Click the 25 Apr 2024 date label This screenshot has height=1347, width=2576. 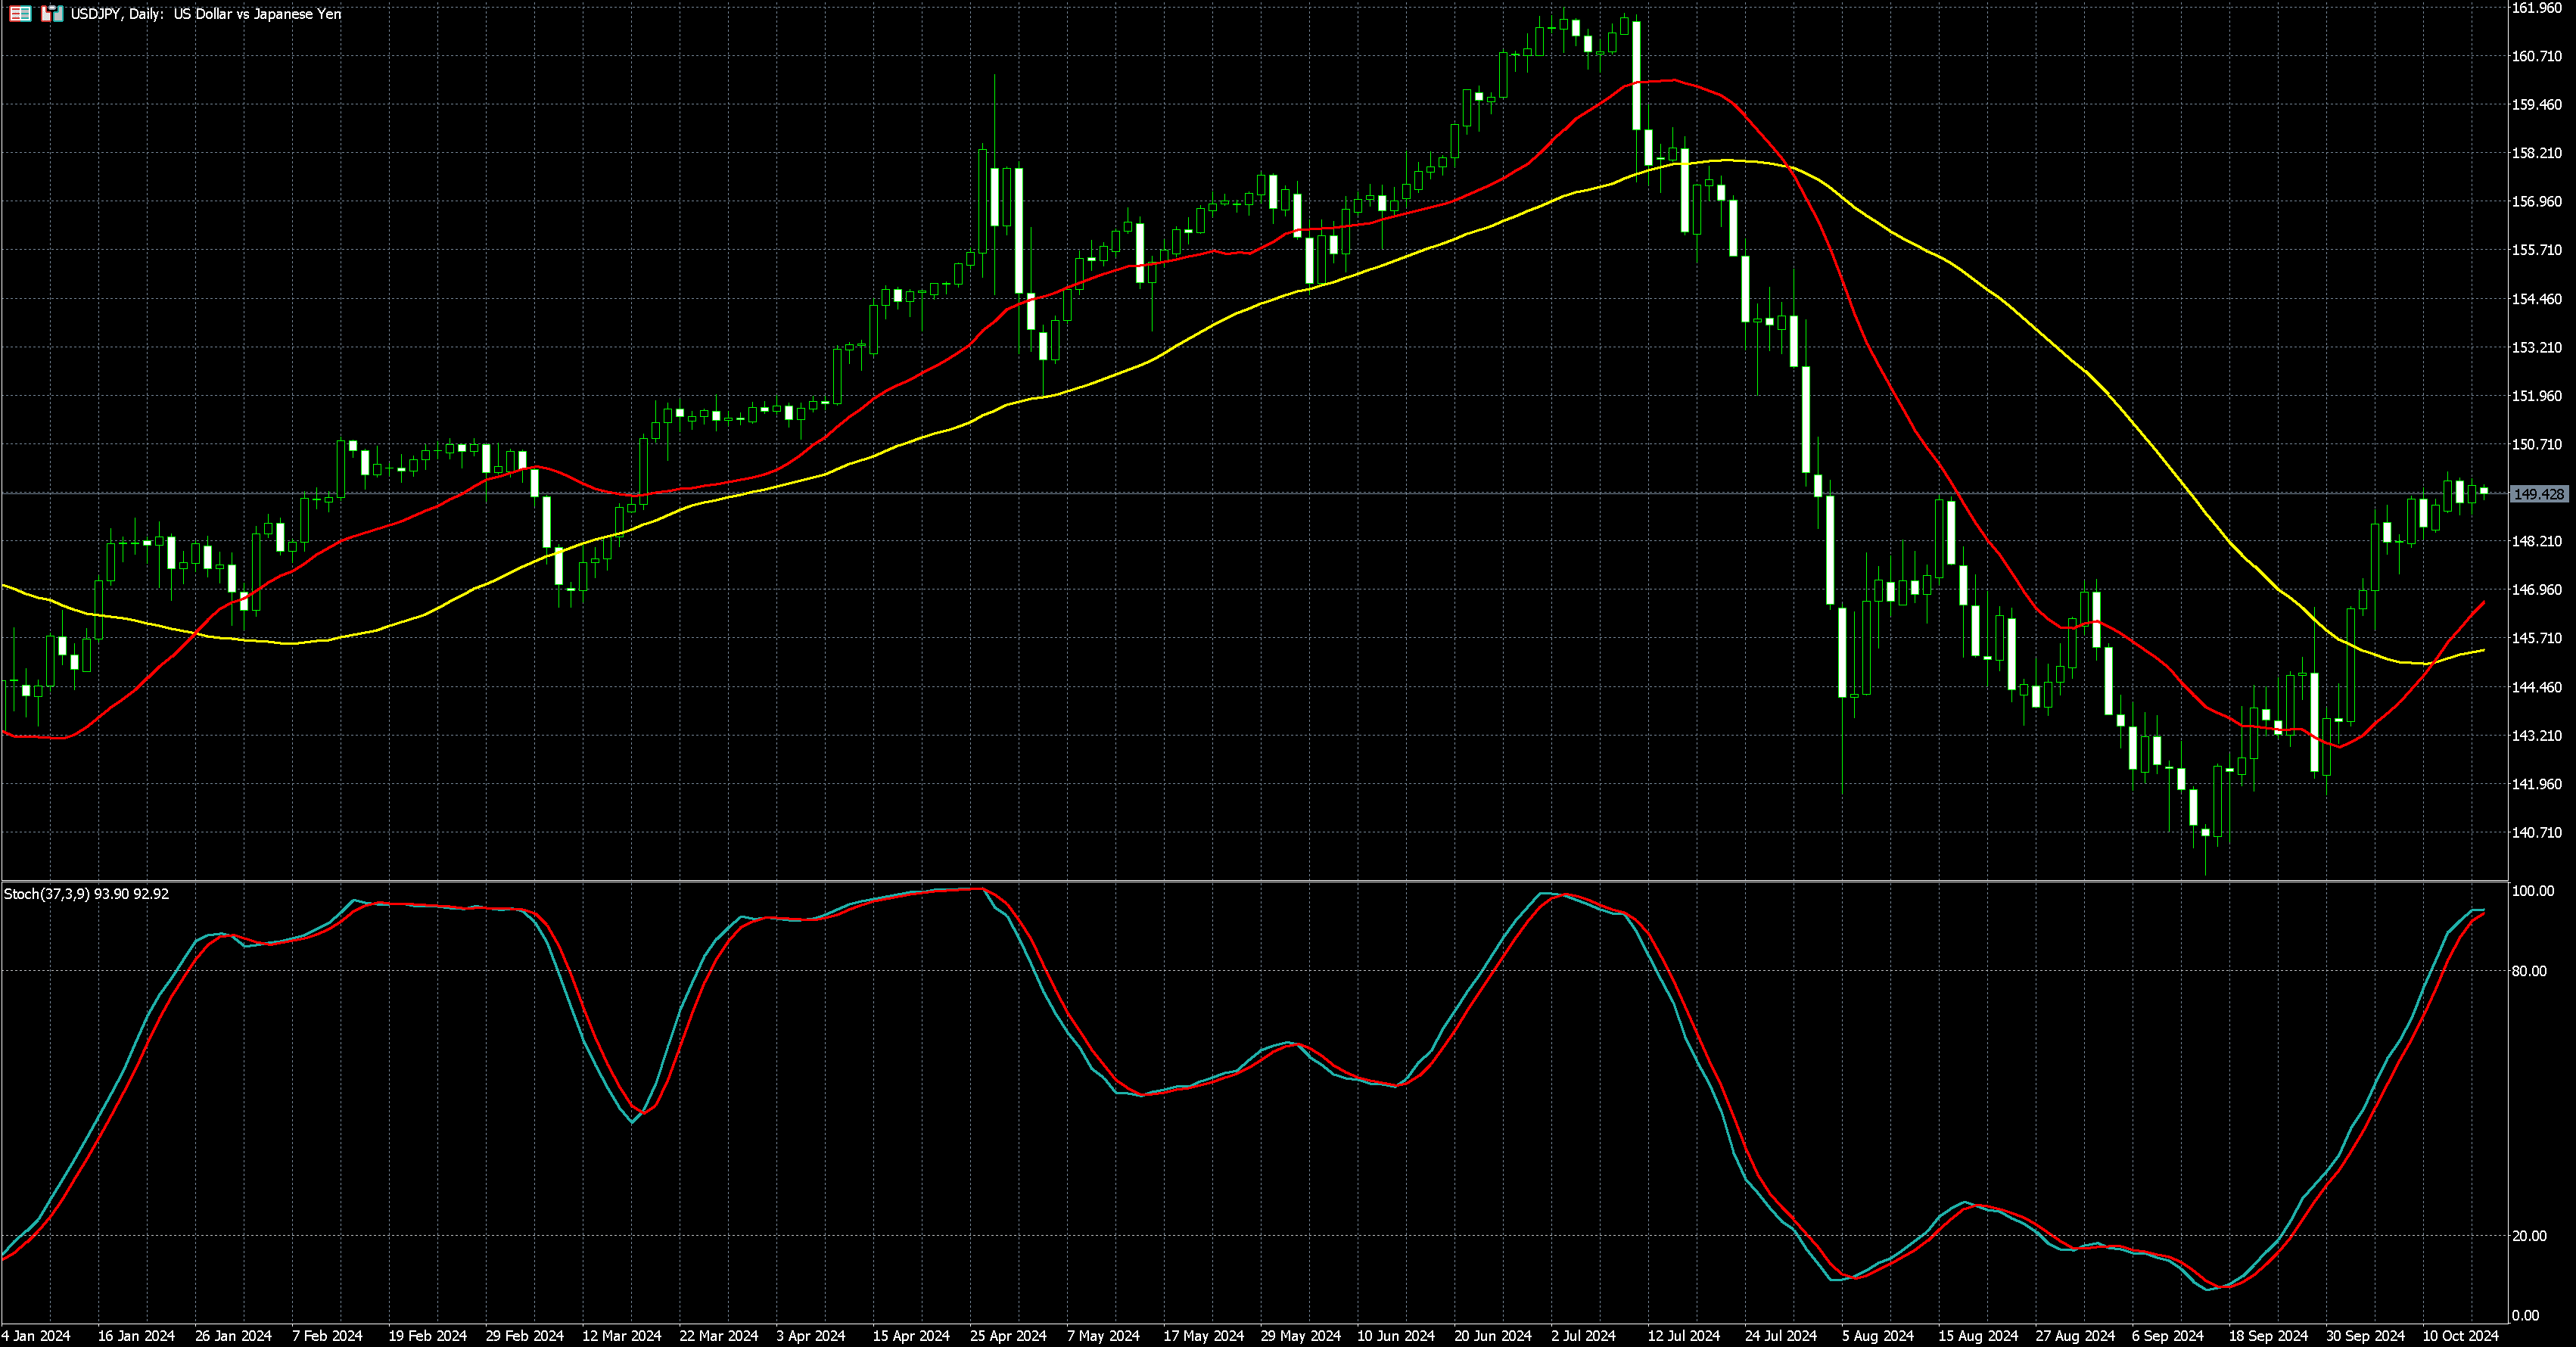1008,1336
